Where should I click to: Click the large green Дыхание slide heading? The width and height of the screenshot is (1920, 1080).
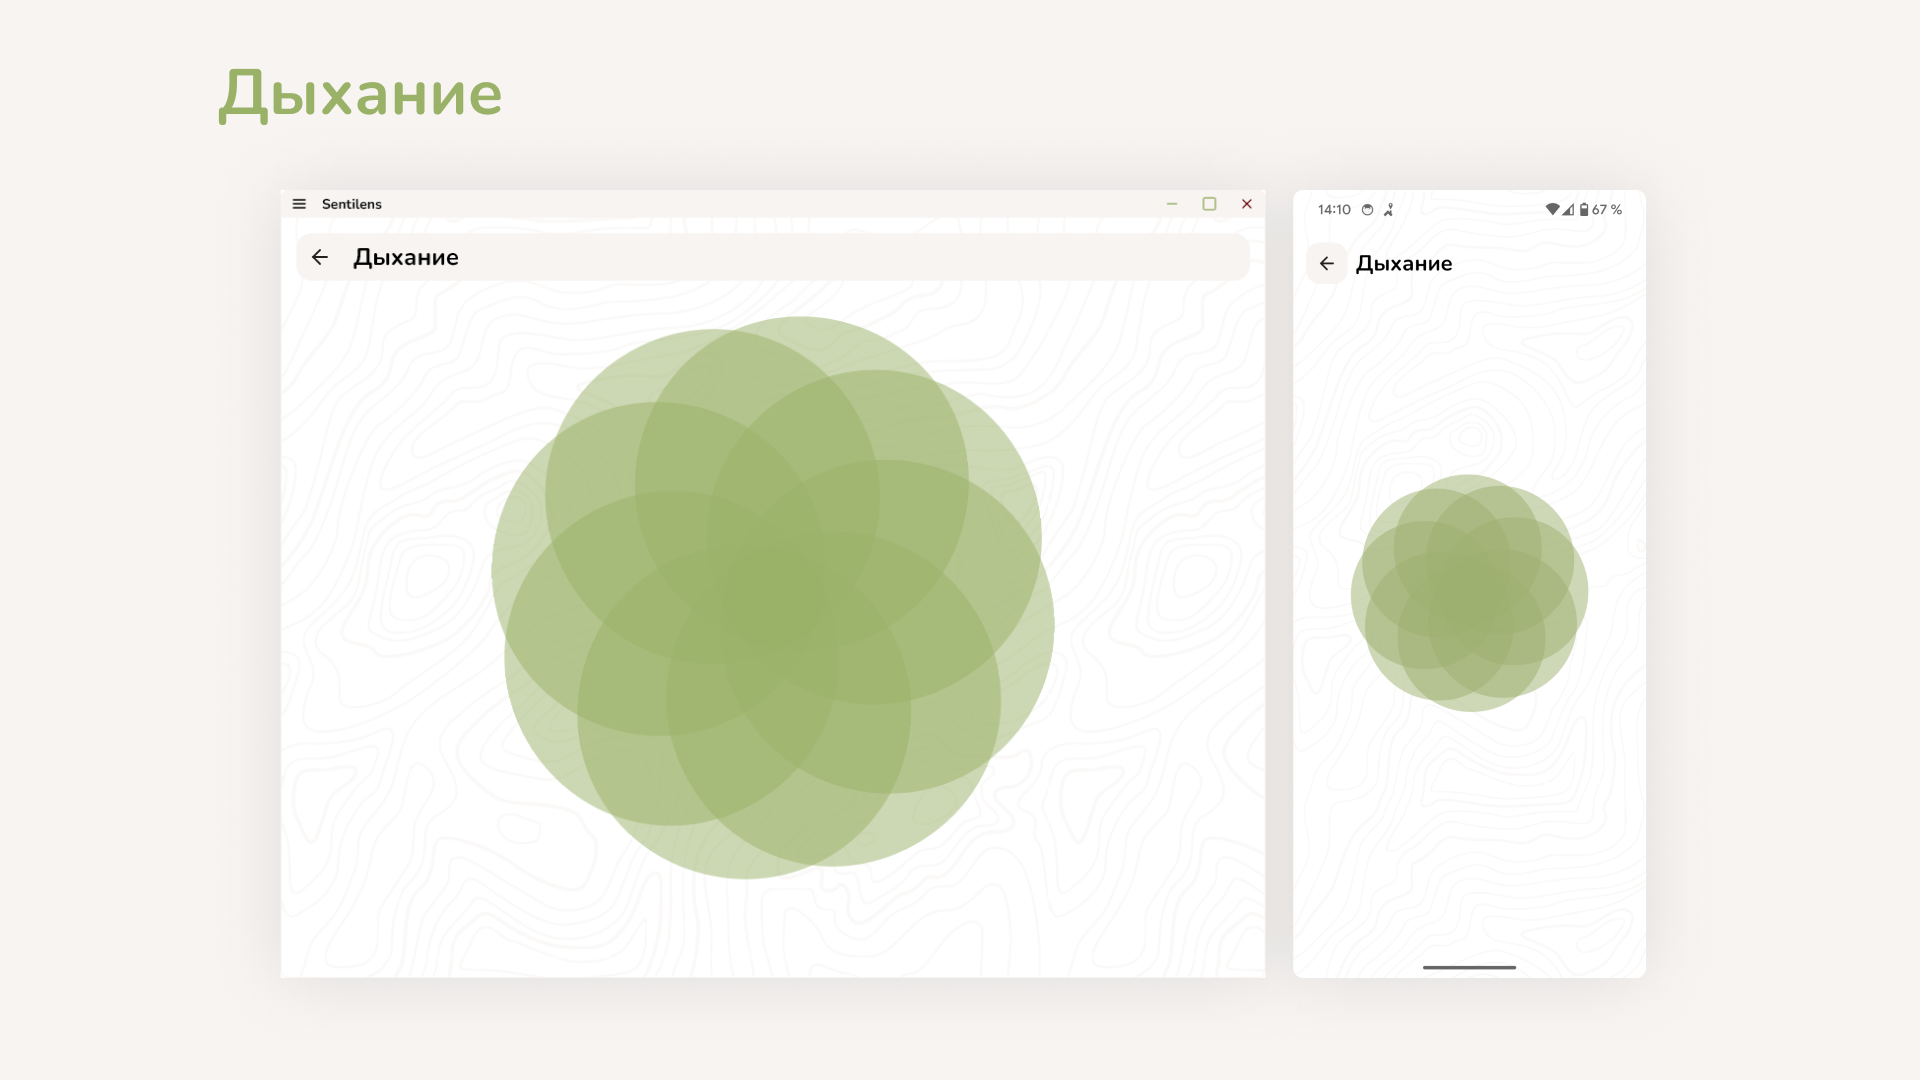click(x=360, y=95)
